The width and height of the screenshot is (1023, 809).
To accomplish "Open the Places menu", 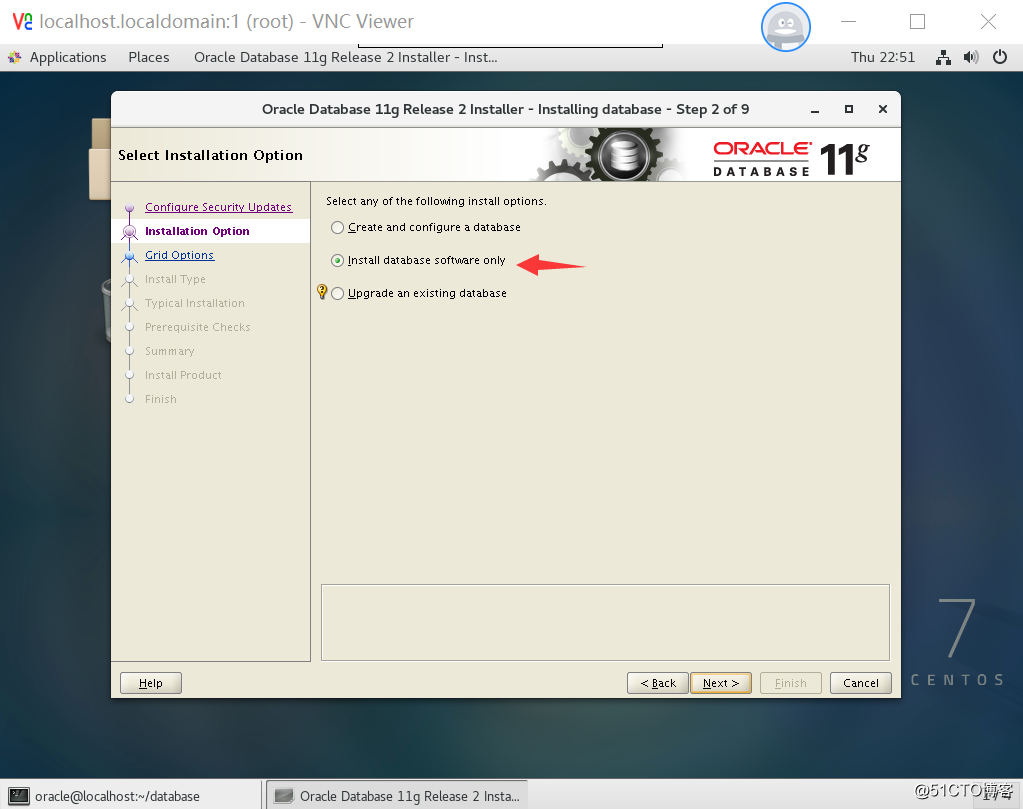I will [149, 57].
